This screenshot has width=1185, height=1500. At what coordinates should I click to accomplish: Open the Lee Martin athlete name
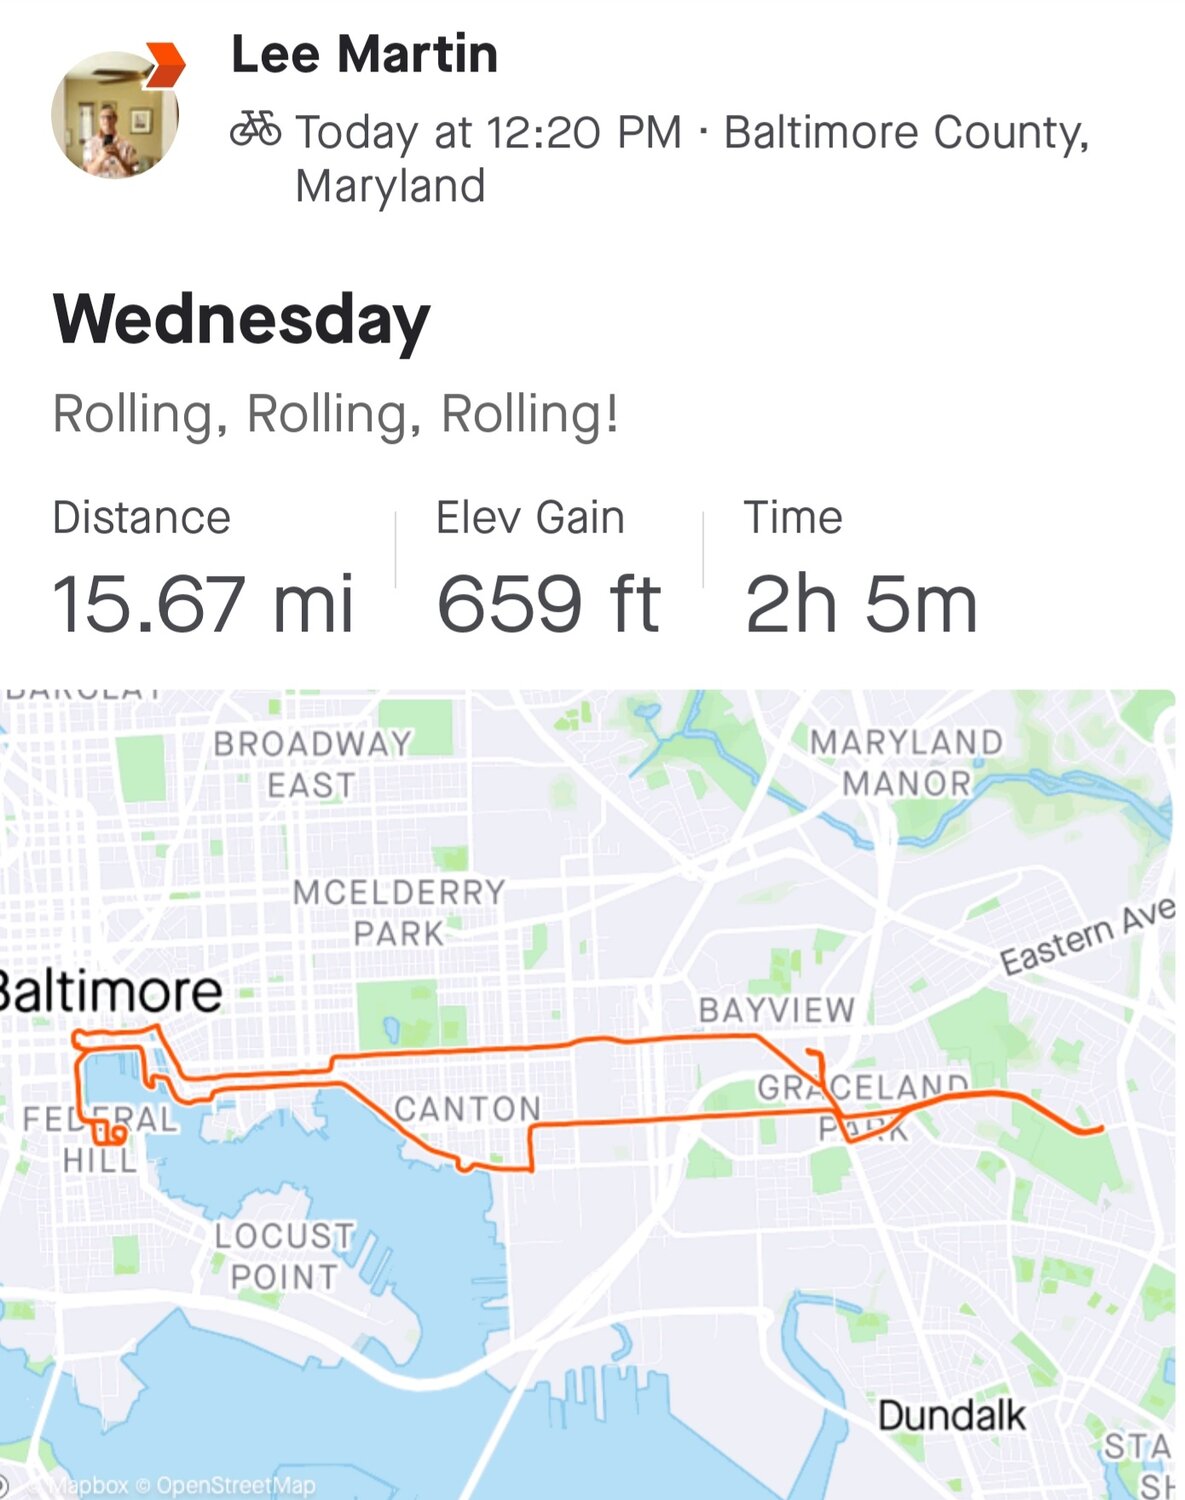(x=364, y=54)
